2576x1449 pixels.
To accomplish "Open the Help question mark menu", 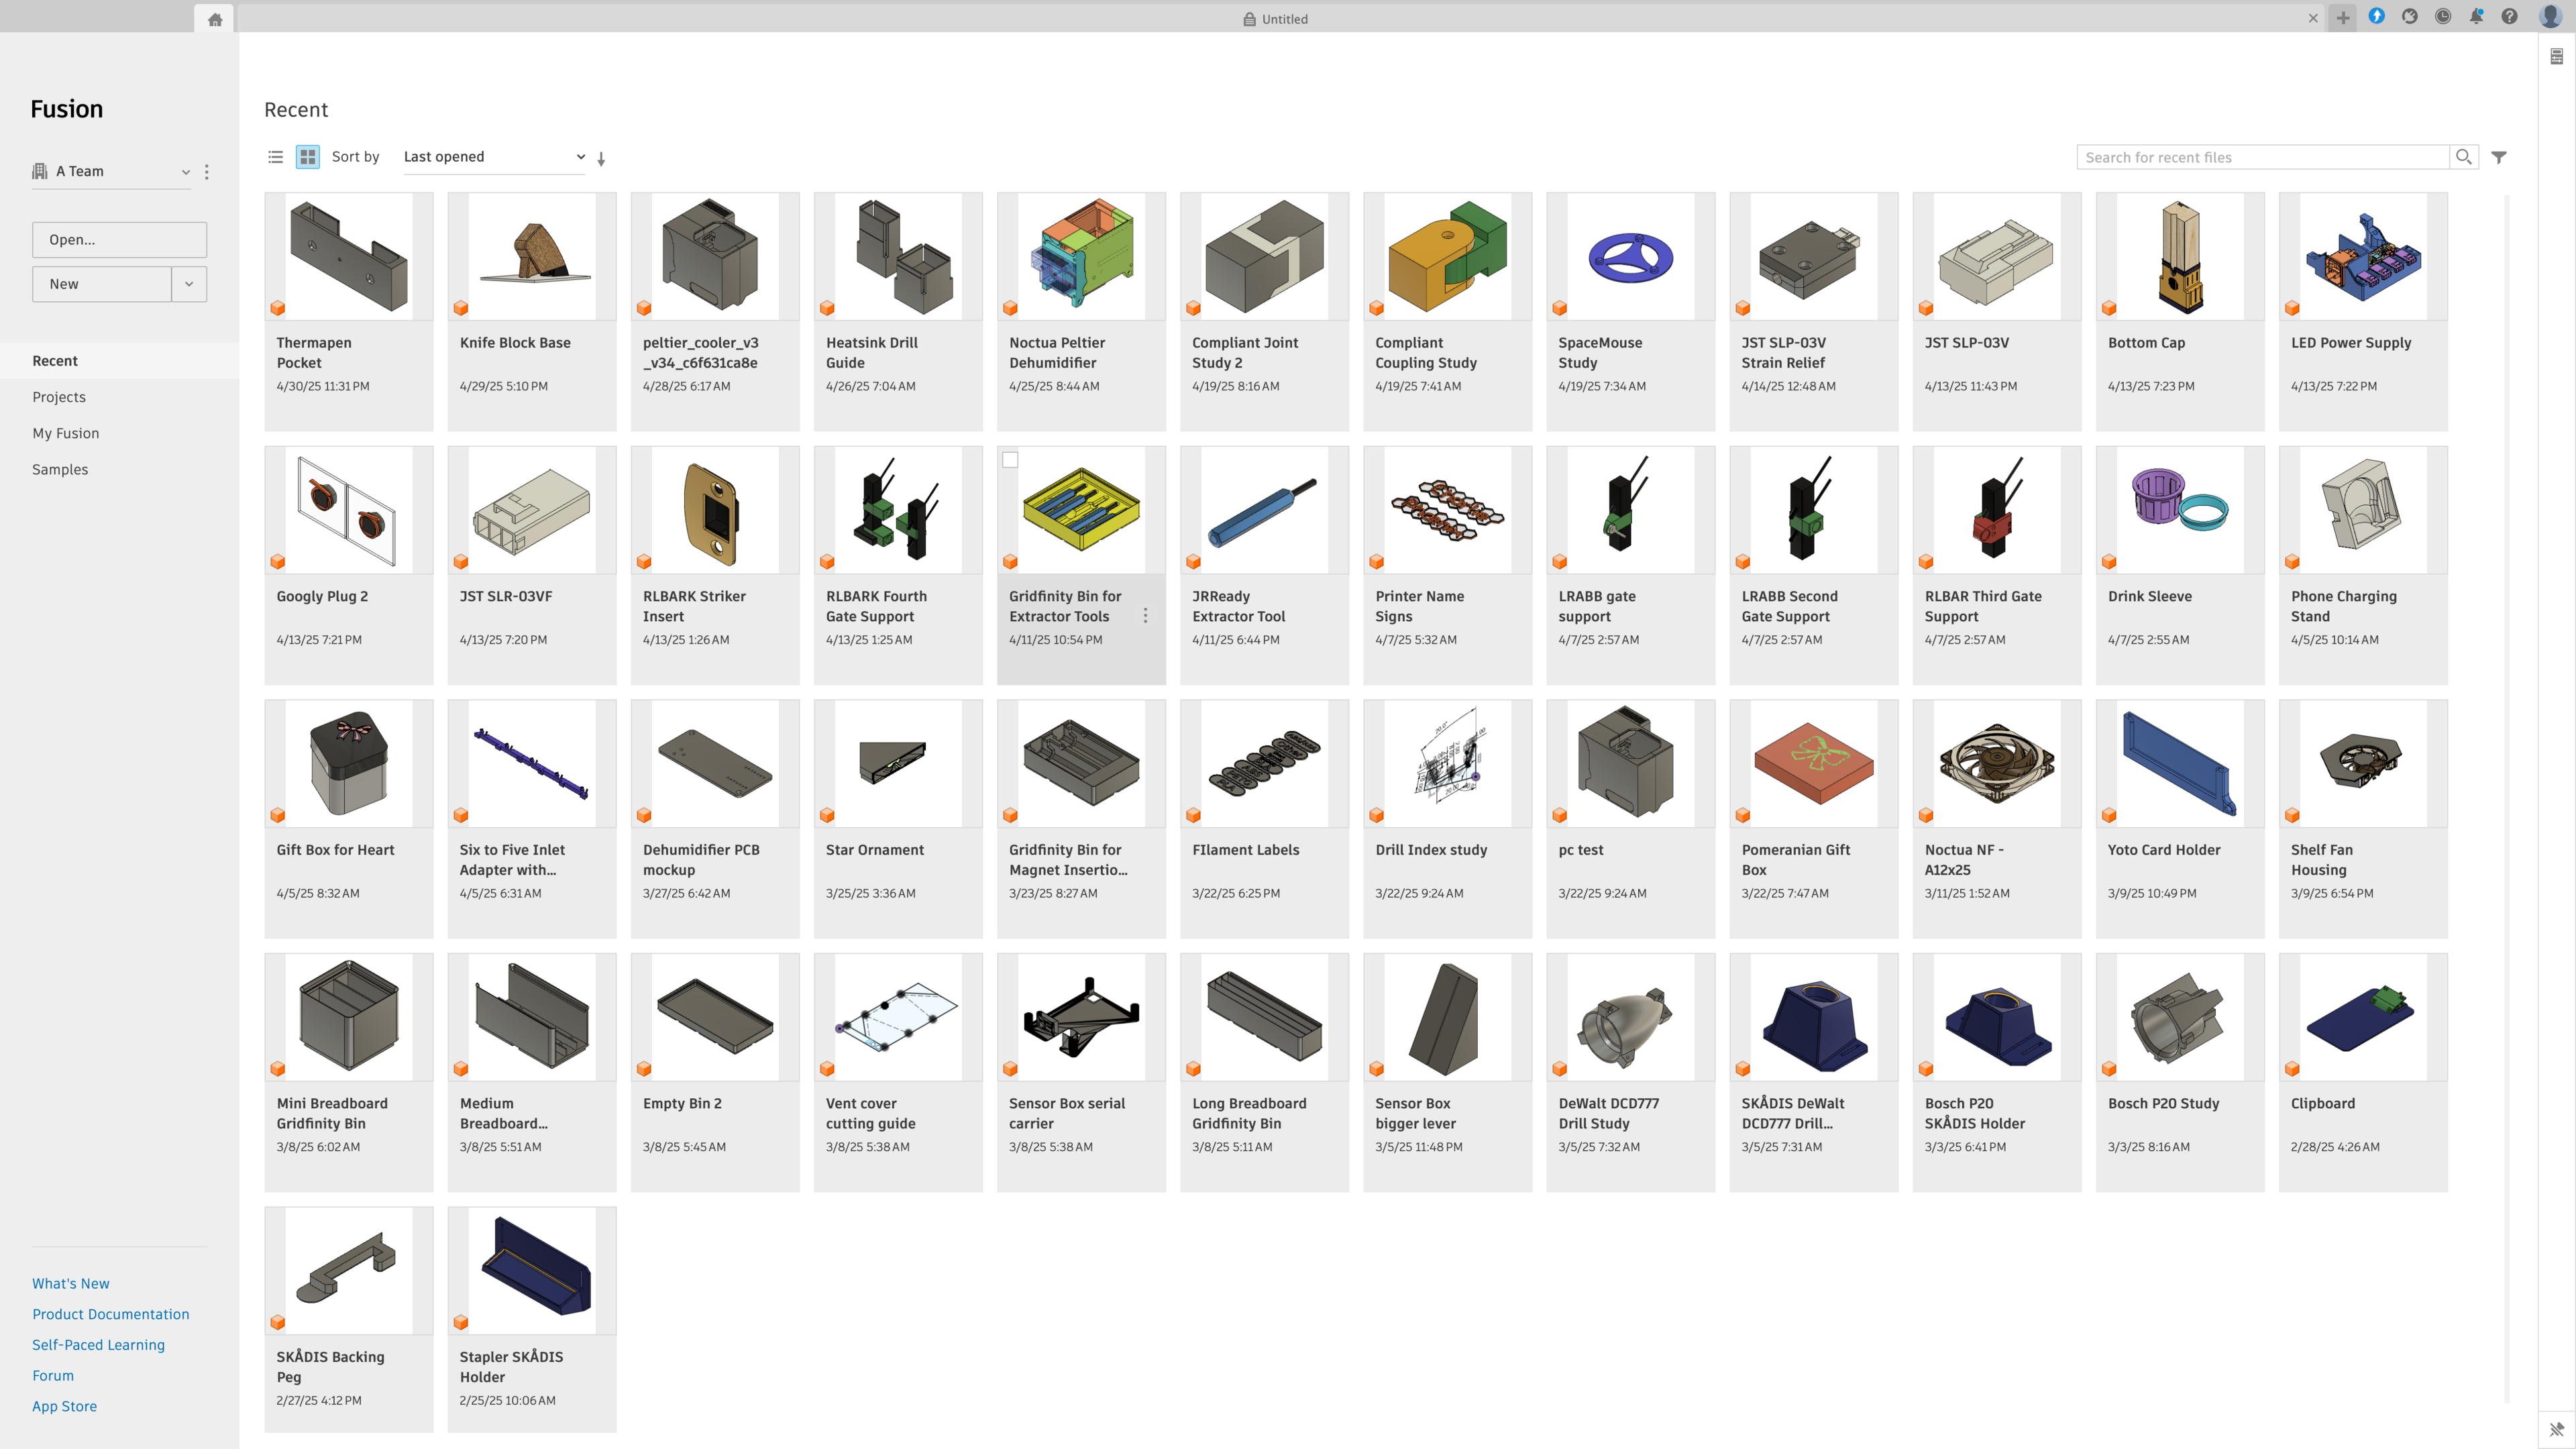I will pos(2509,16).
